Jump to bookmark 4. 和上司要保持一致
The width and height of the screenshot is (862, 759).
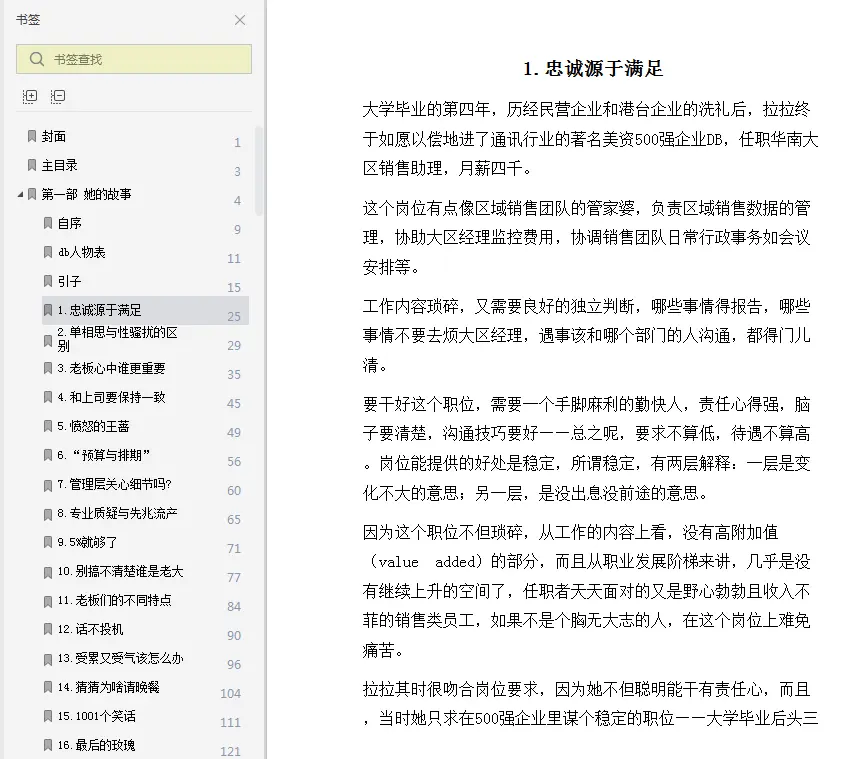[111, 397]
